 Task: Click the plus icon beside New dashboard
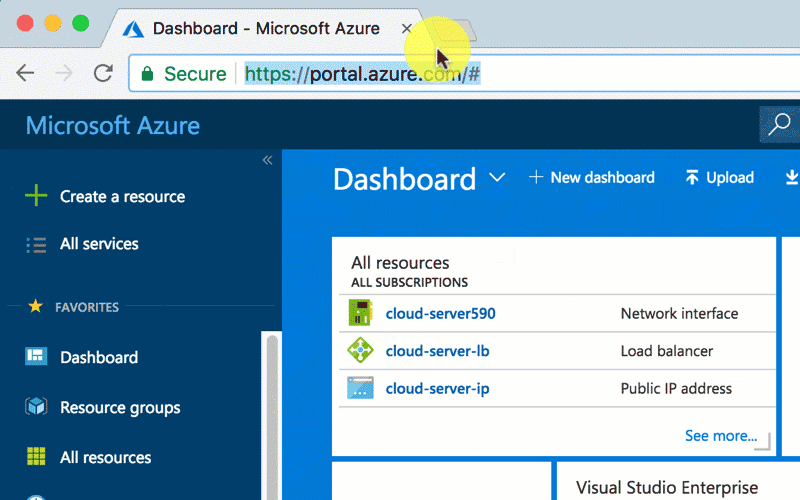click(536, 177)
